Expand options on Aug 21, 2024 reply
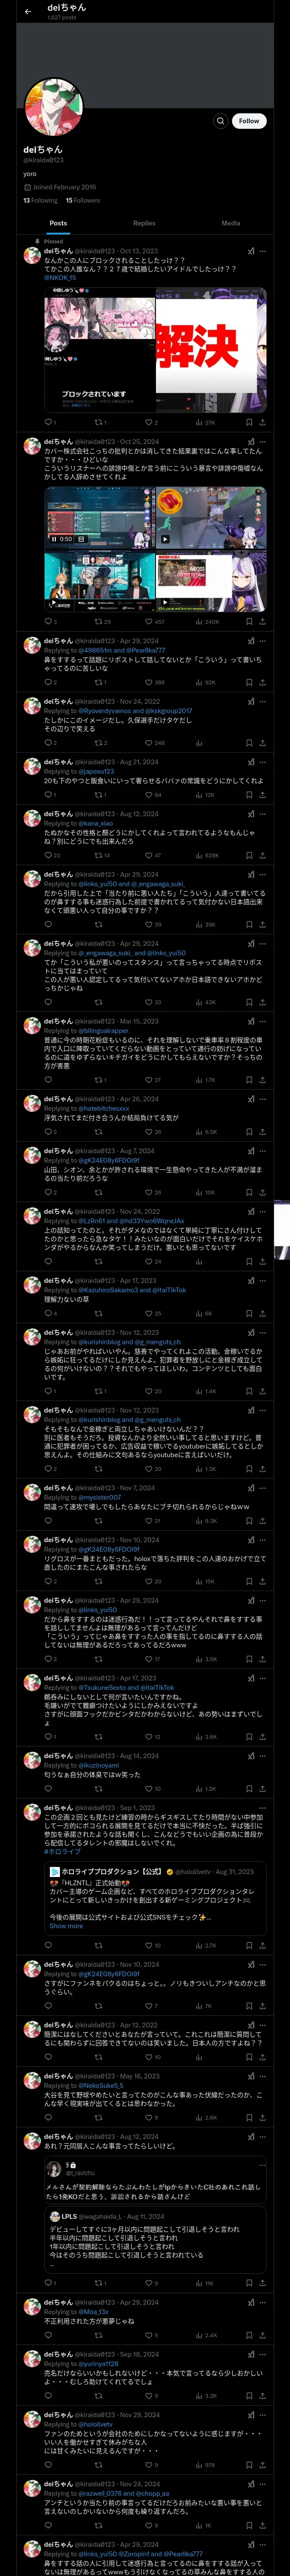The image size is (290, 2576). 263,762
